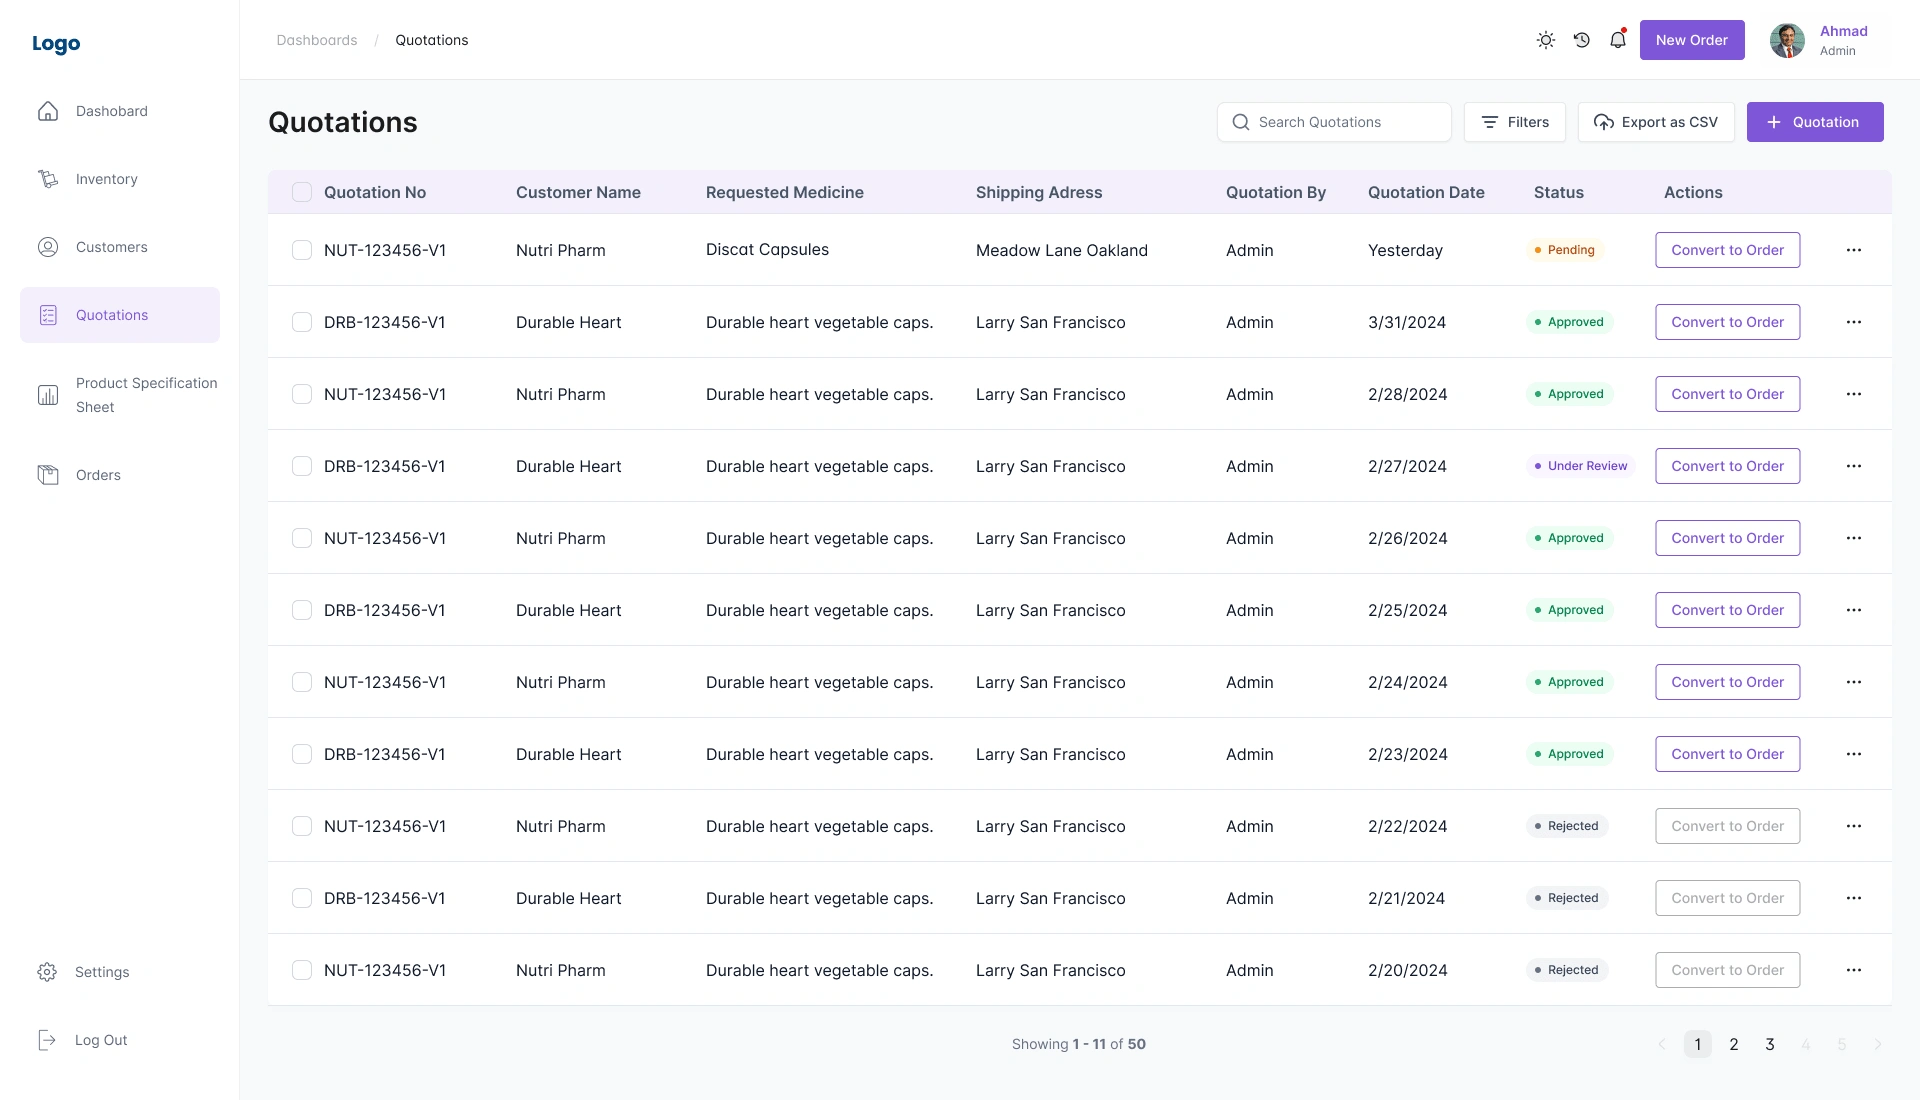
Task: Click the Customers person icon
Action: coord(48,247)
